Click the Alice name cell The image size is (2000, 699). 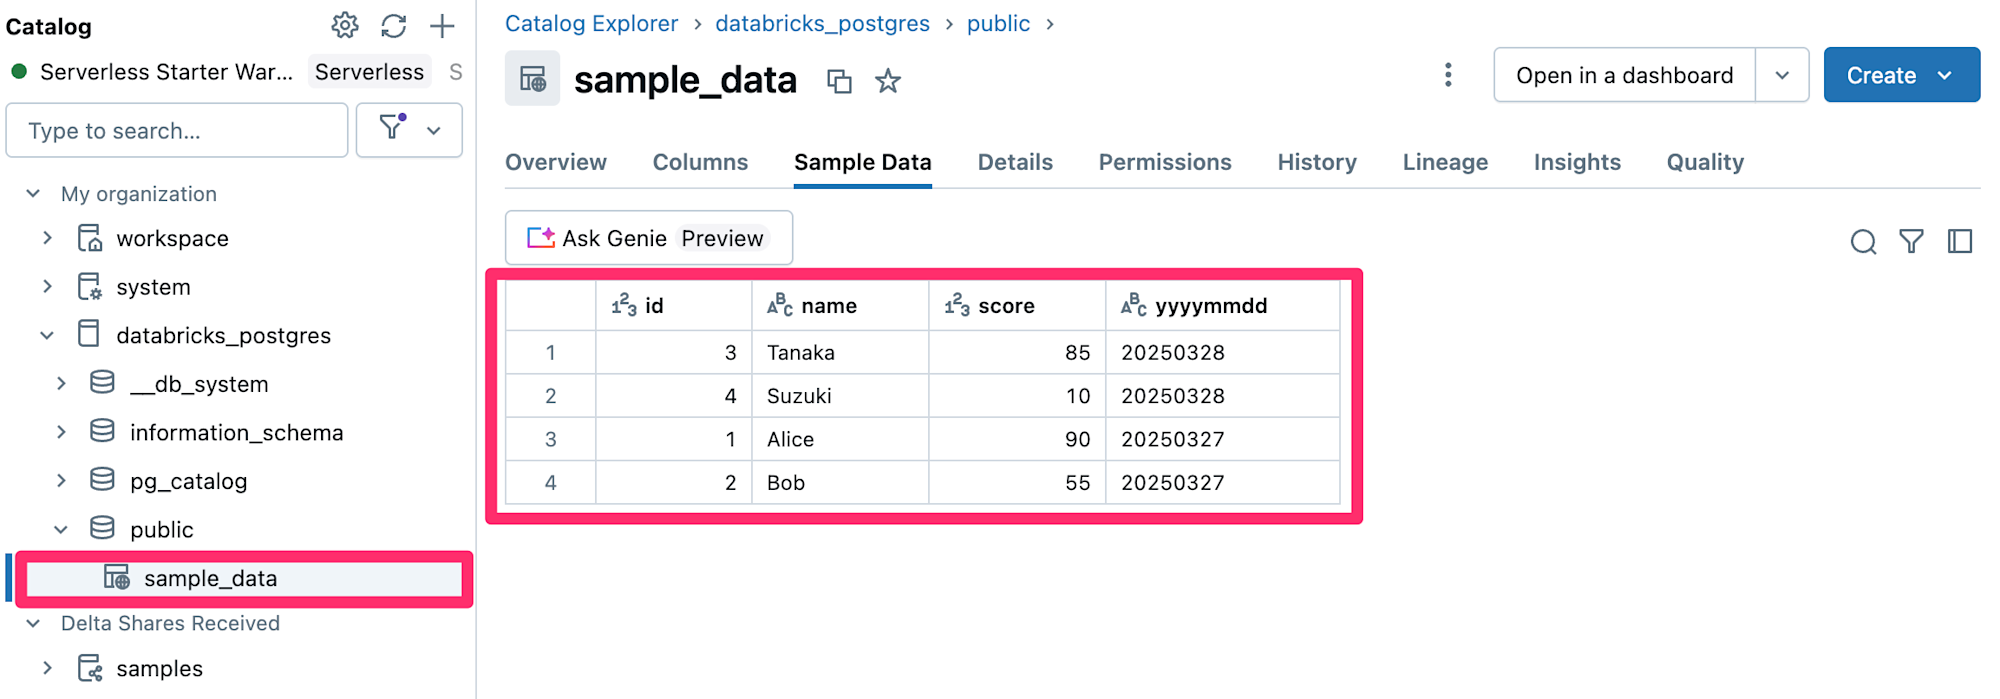840,439
